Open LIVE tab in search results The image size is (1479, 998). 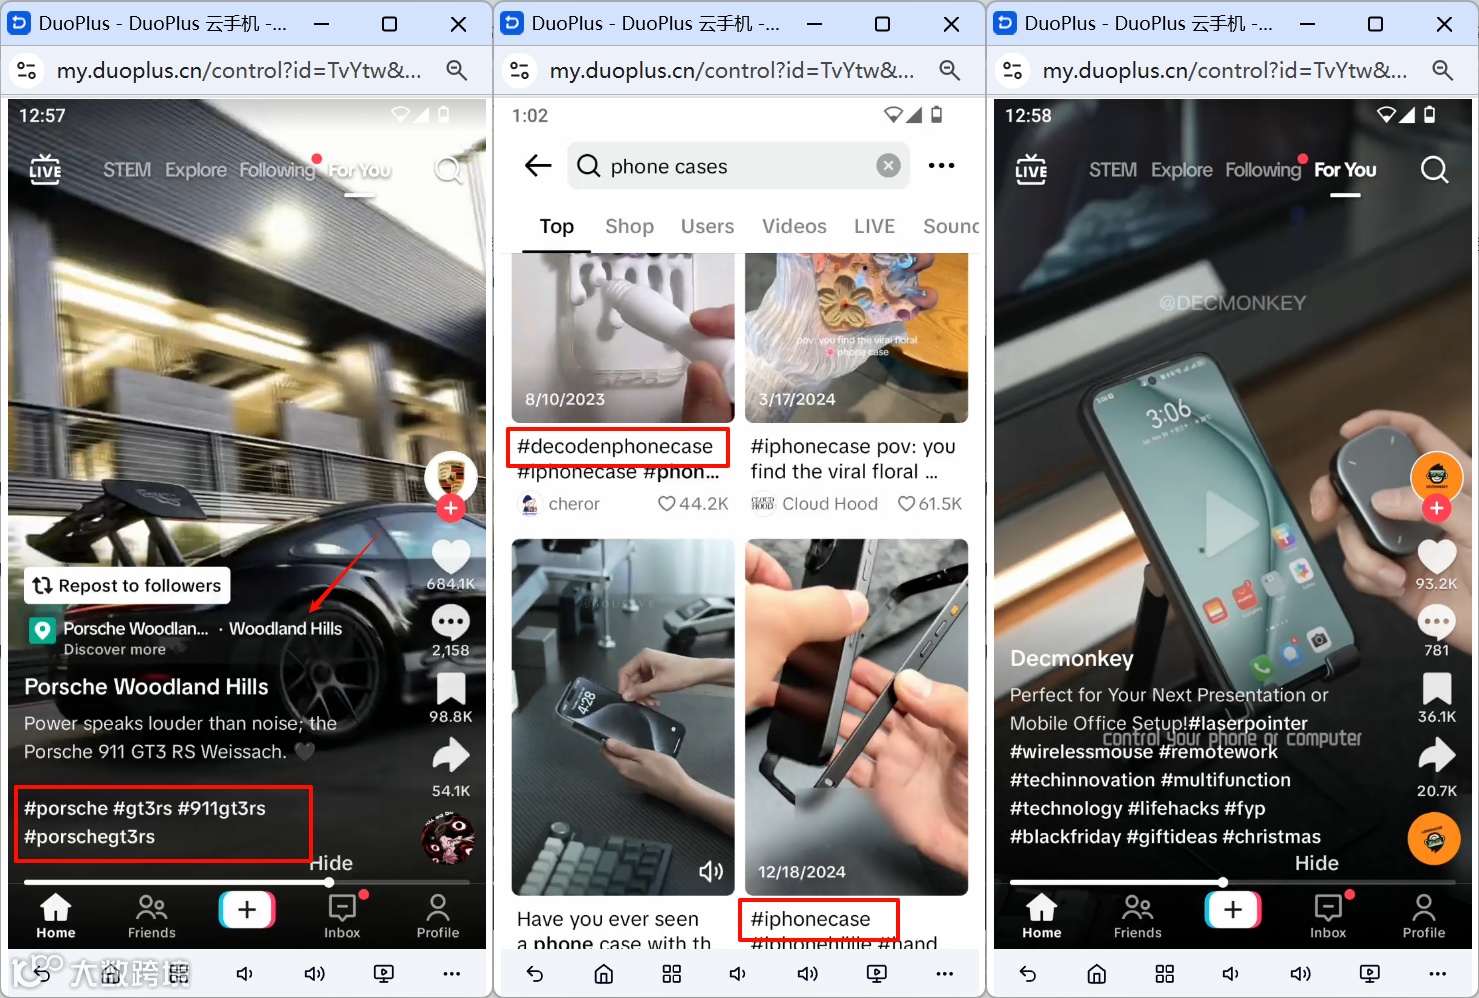click(x=874, y=227)
